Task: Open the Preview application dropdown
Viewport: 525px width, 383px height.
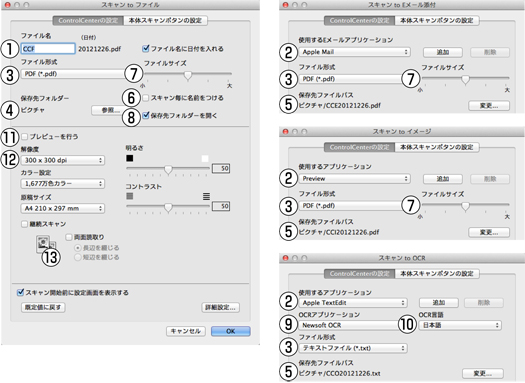Action: point(354,179)
